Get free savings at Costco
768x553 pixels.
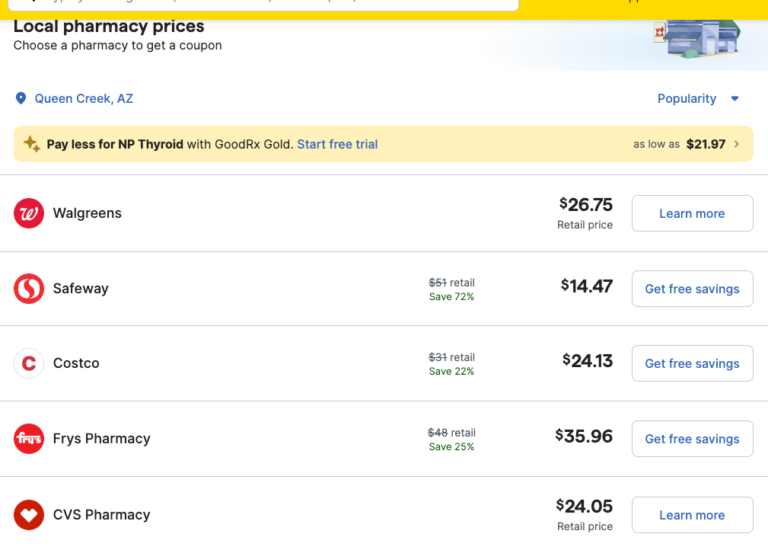pos(692,364)
